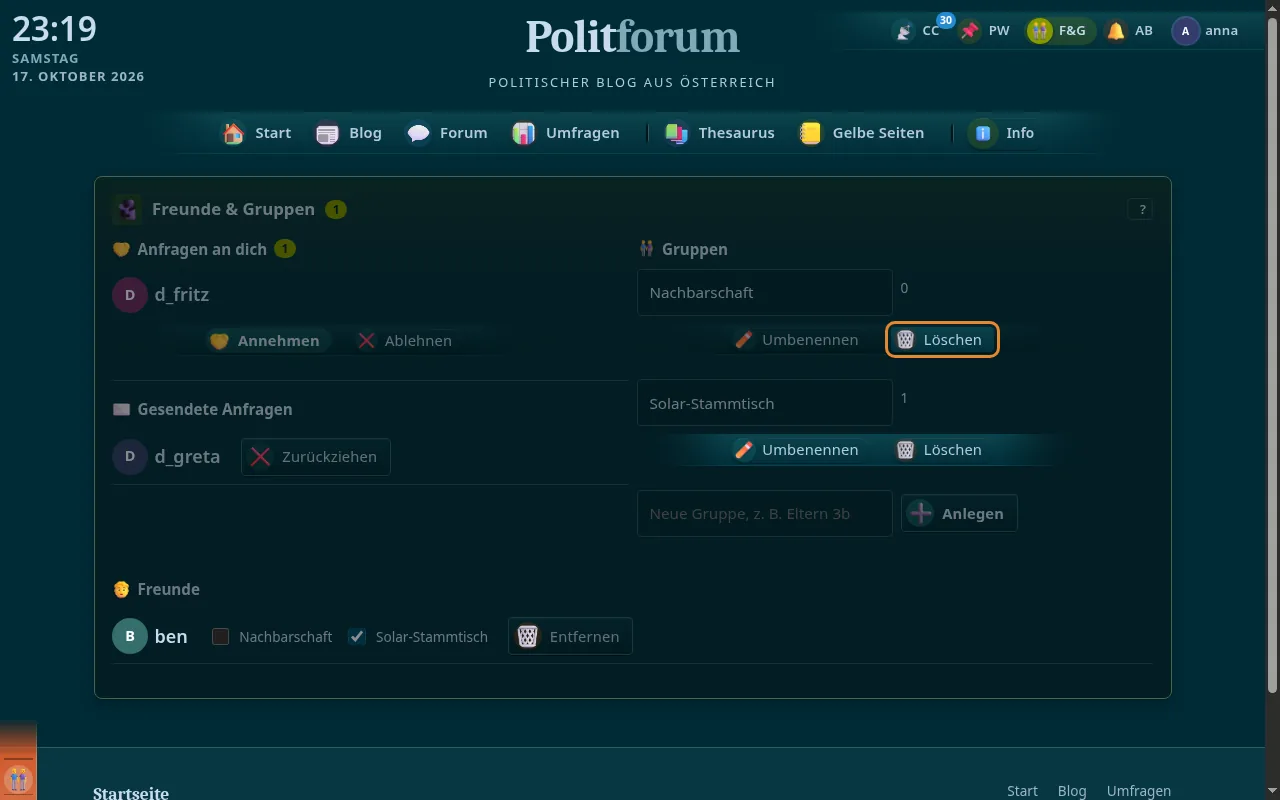
Task: Decline d_fritz request with Ablehnen
Action: [404, 341]
